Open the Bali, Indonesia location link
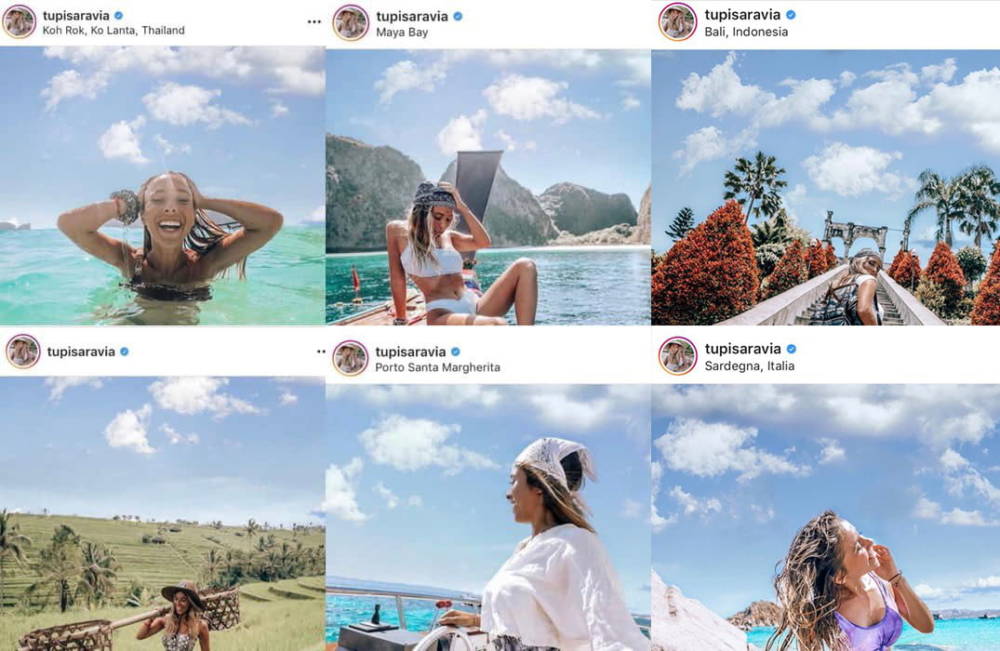This screenshot has height=651, width=1000. point(746,31)
